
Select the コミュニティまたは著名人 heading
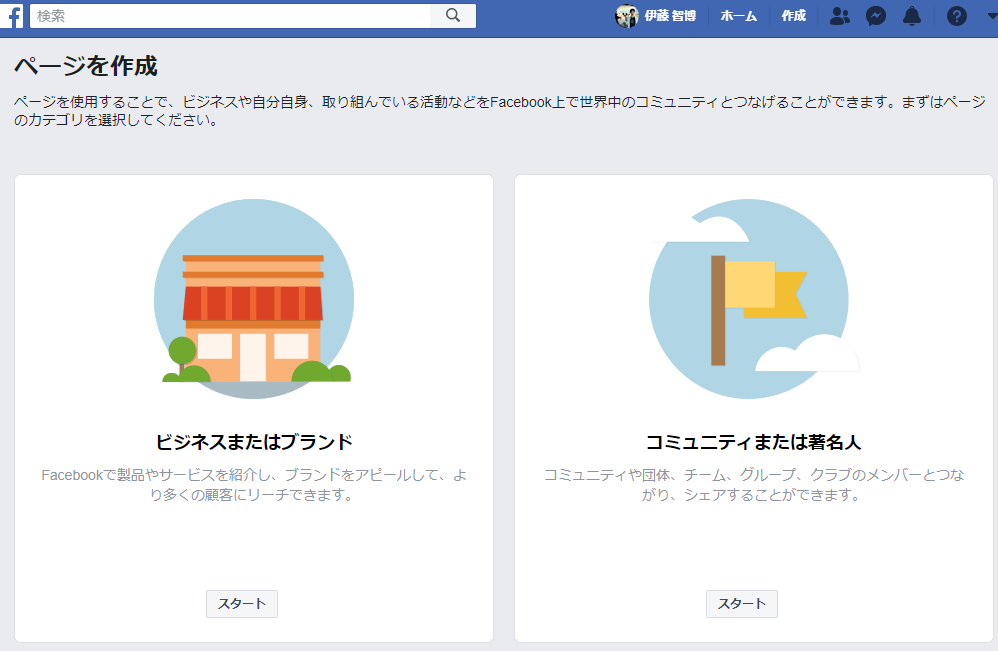[754, 442]
